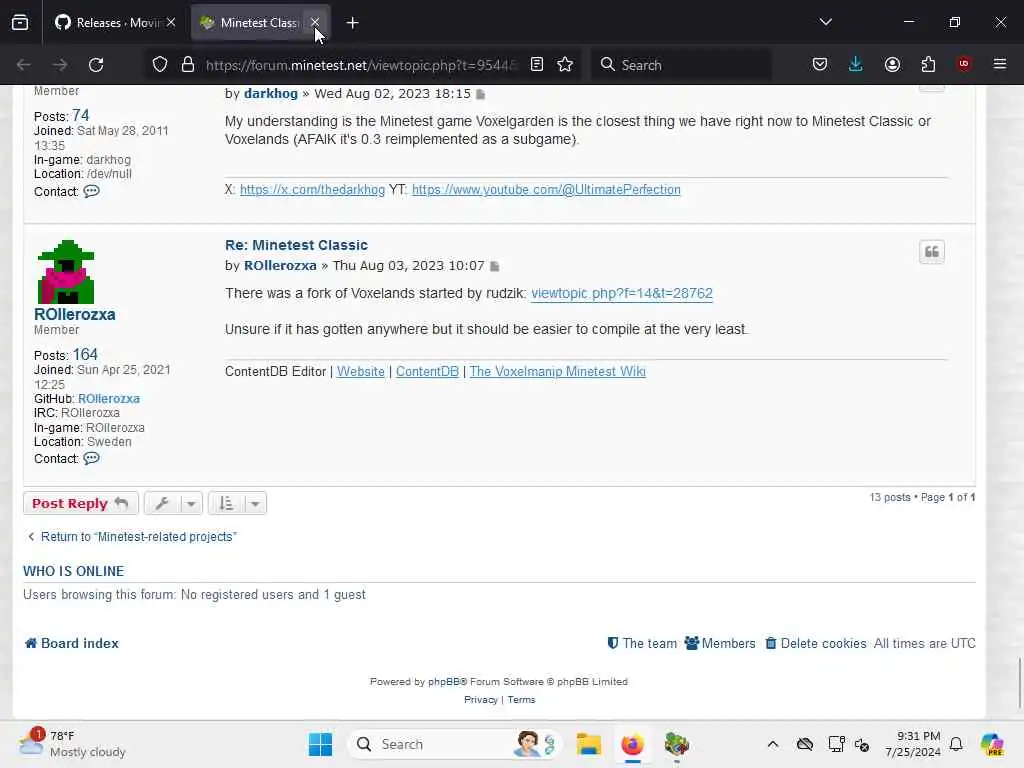Image resolution: width=1024 pixels, height=768 pixels.
Task: View site security lock info
Action: pos(188,65)
